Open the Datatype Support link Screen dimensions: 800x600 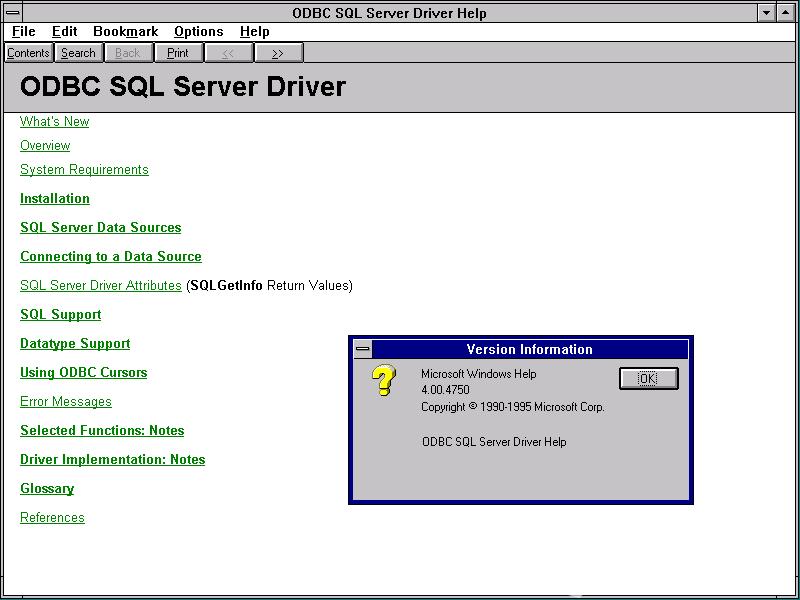[x=75, y=343]
